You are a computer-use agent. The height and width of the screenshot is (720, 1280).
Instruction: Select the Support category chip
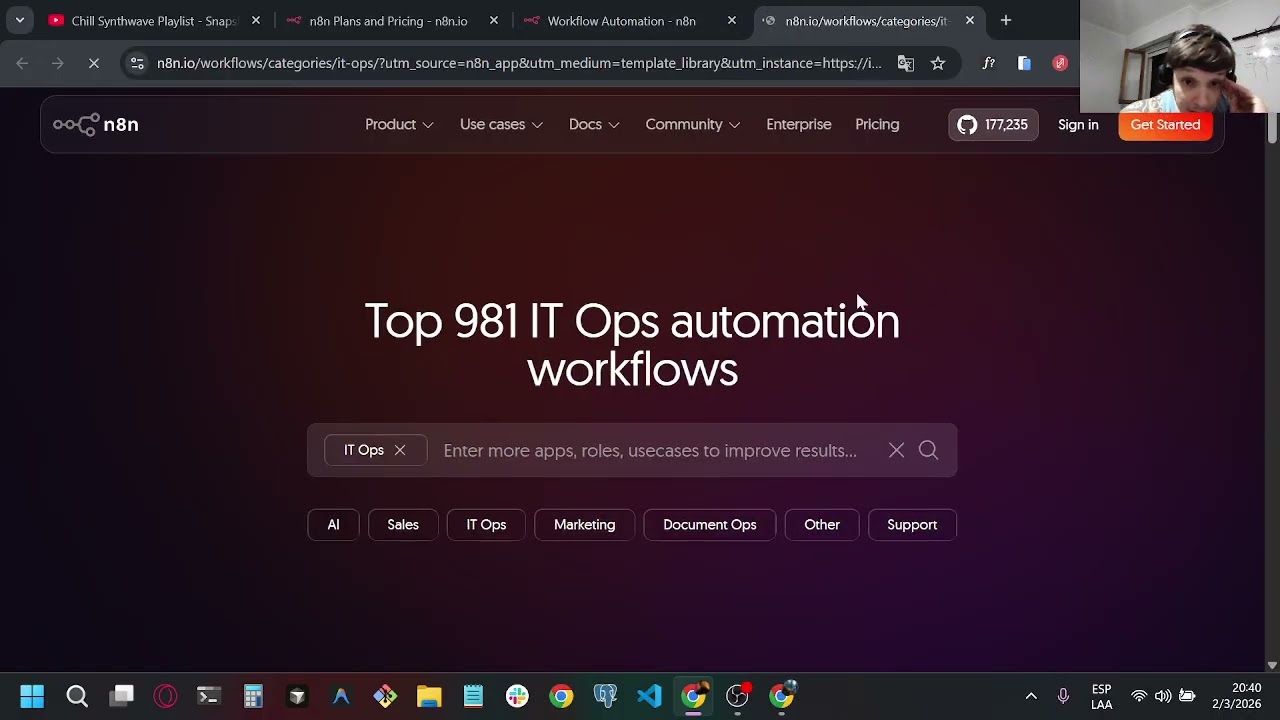[x=912, y=525]
